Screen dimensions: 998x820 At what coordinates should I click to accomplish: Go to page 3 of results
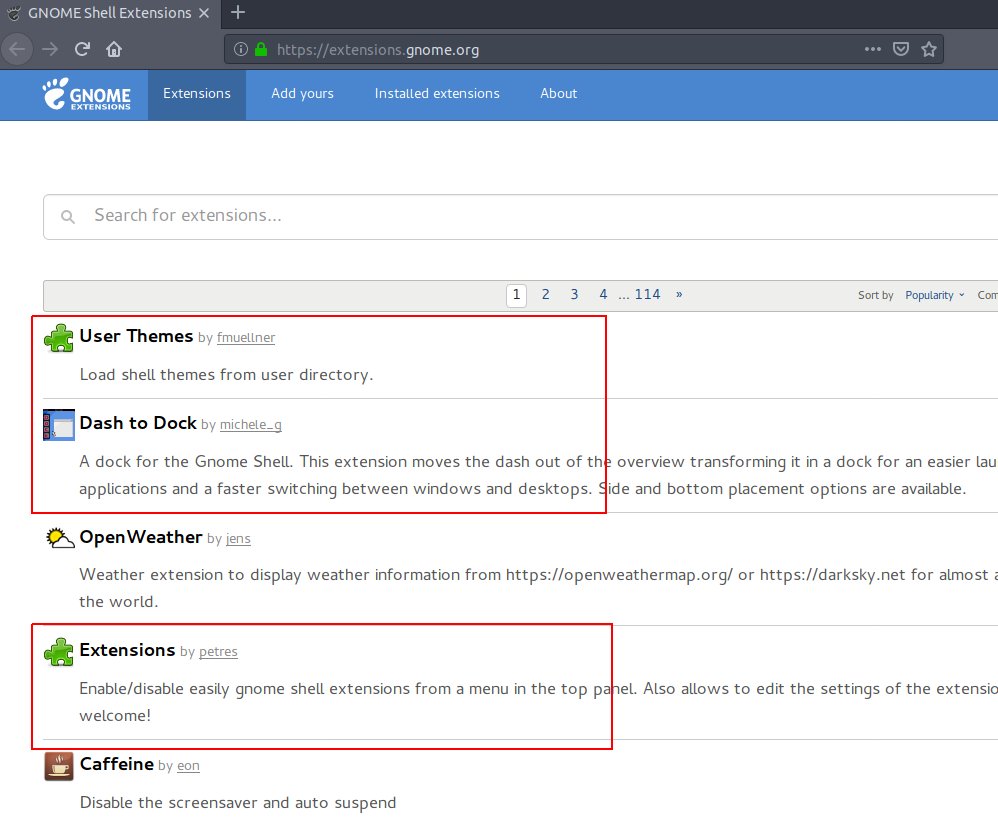point(574,295)
